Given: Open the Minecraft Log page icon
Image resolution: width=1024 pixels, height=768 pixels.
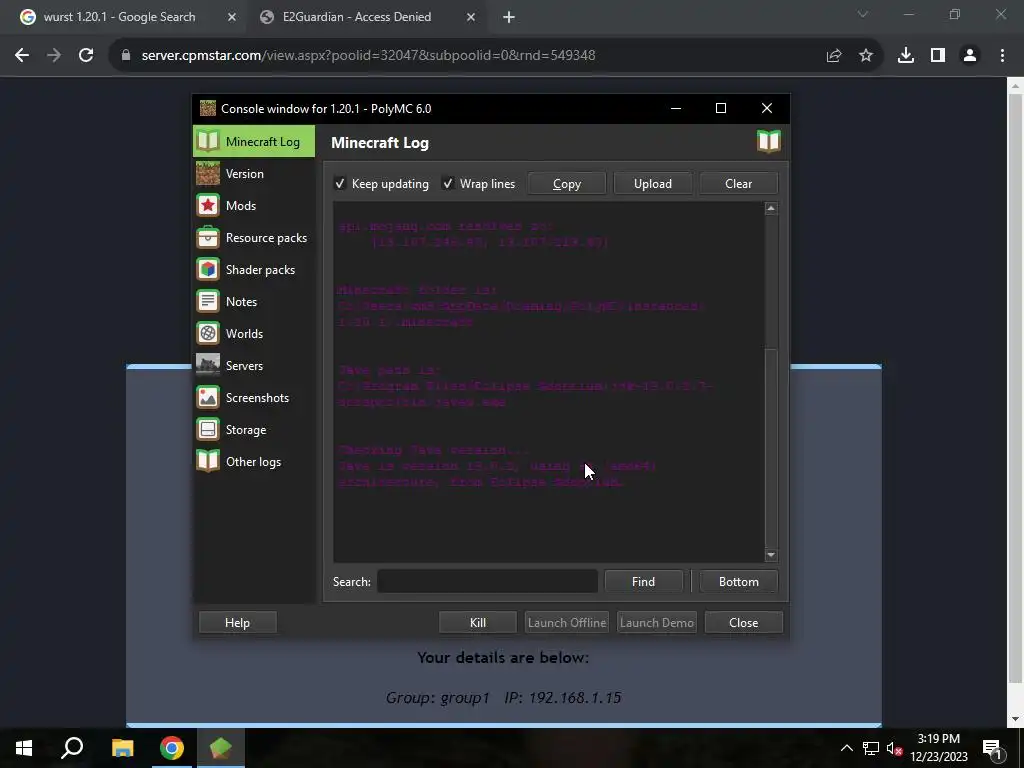Looking at the screenshot, I should 208,141.
